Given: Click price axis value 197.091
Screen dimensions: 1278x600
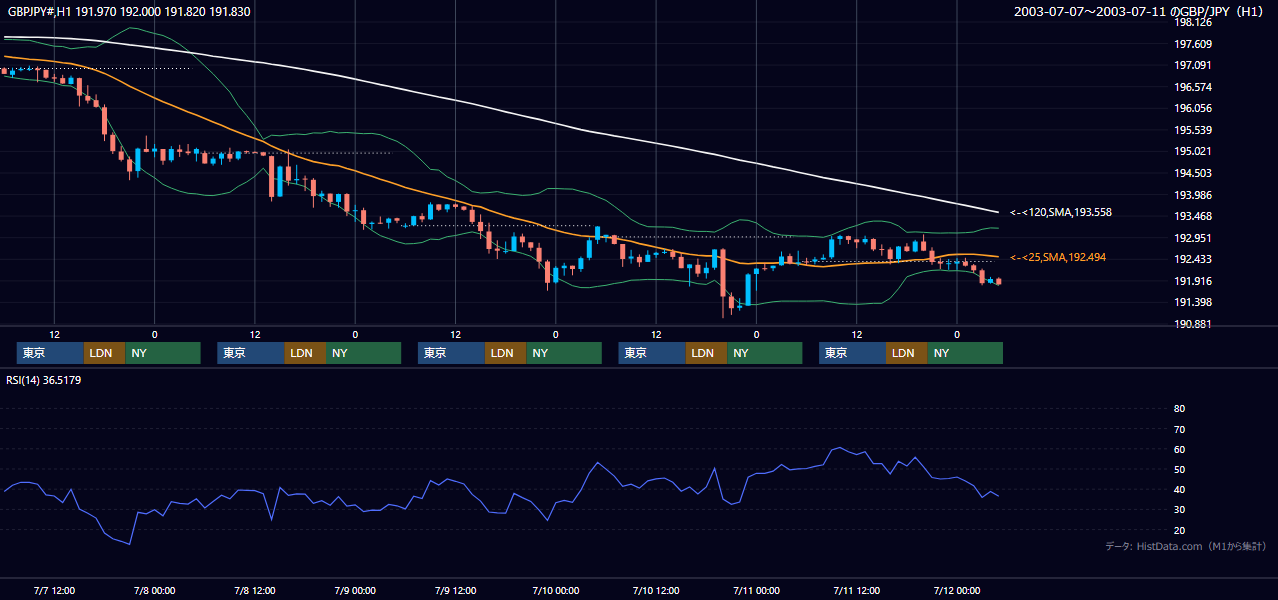Looking at the screenshot, I should tap(1194, 66).
